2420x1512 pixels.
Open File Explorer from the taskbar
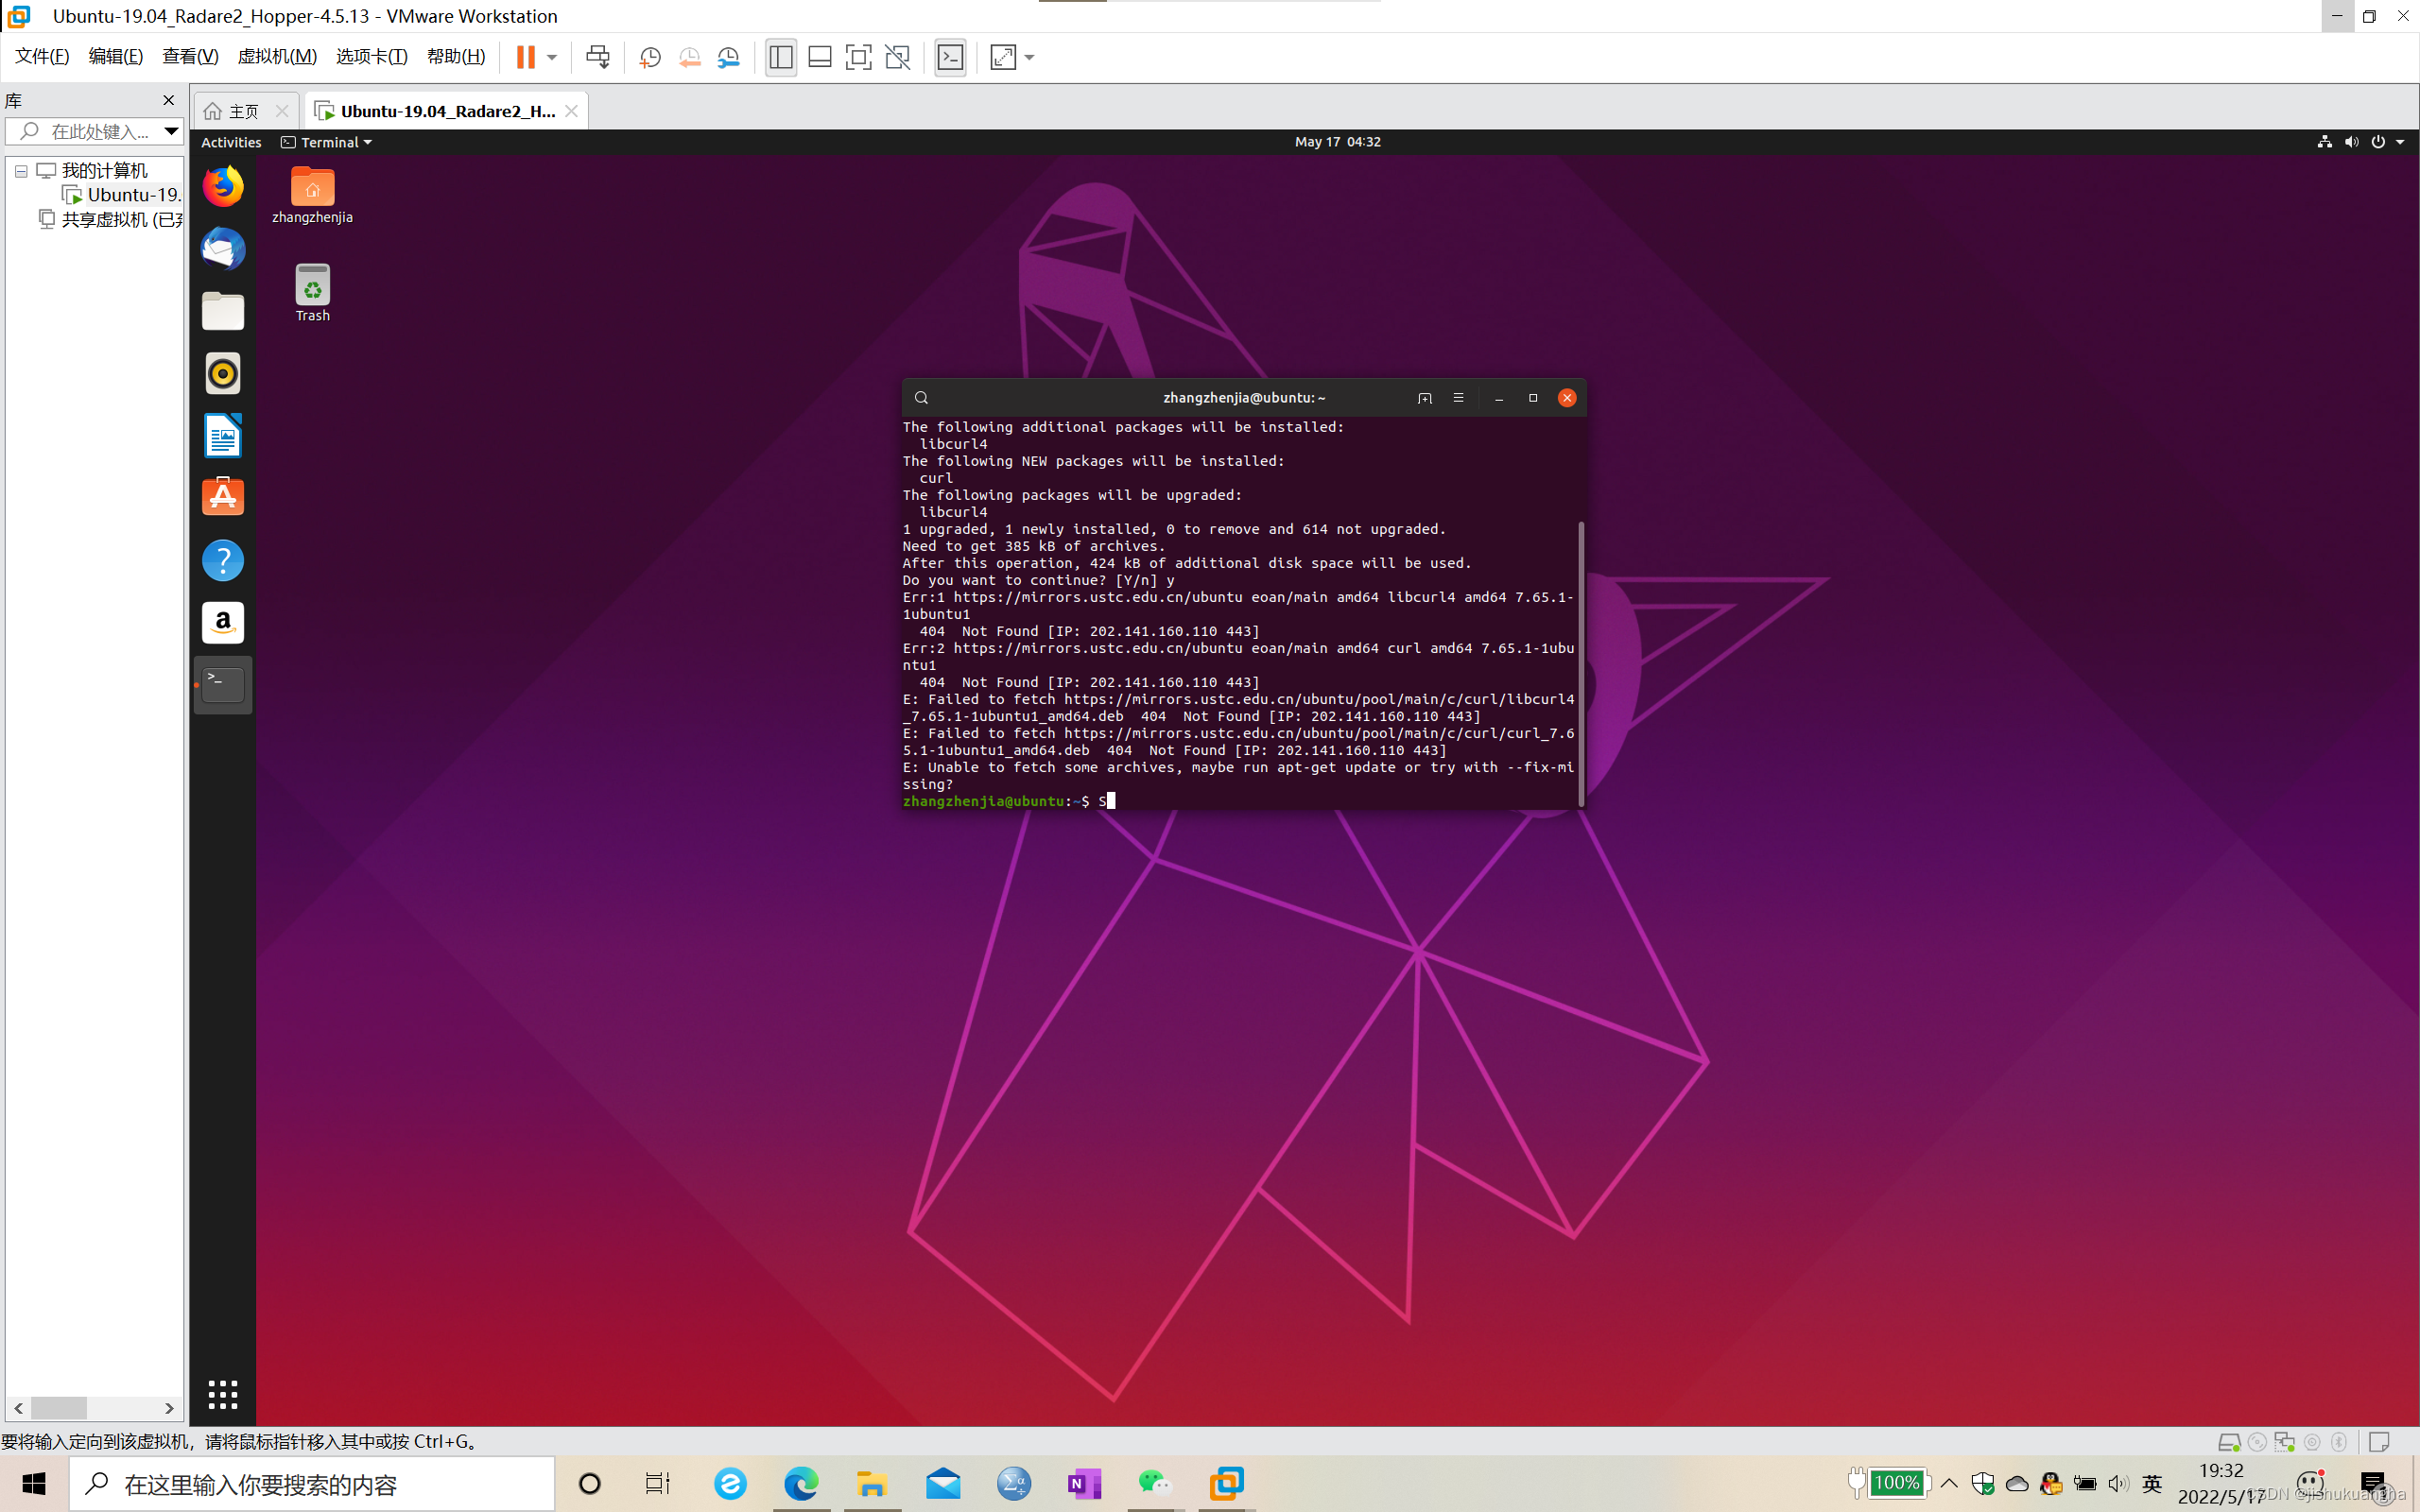(x=872, y=1484)
